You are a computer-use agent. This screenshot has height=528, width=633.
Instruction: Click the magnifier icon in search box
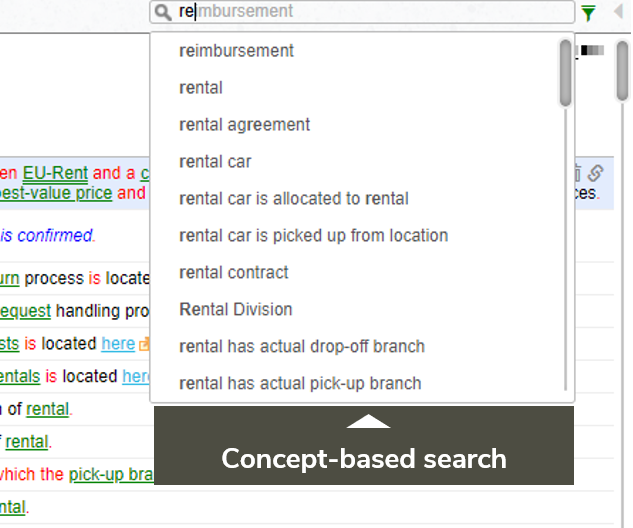[x=164, y=12]
